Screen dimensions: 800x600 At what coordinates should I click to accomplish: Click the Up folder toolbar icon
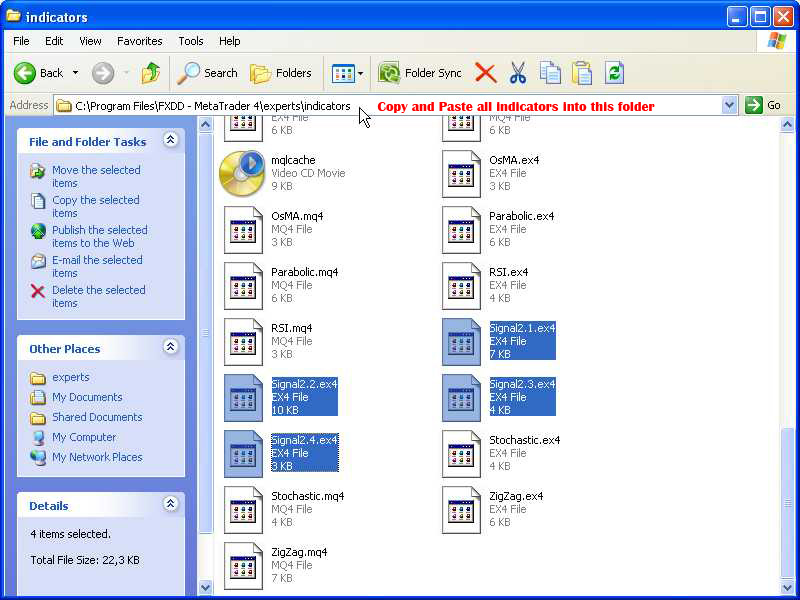(151, 73)
